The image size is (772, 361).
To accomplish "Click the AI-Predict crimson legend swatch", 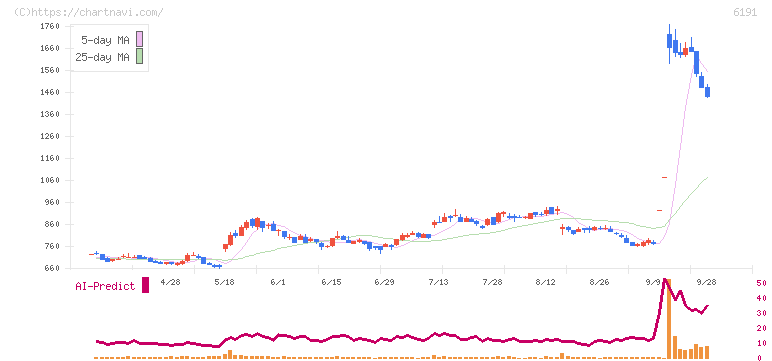I will (145, 285).
